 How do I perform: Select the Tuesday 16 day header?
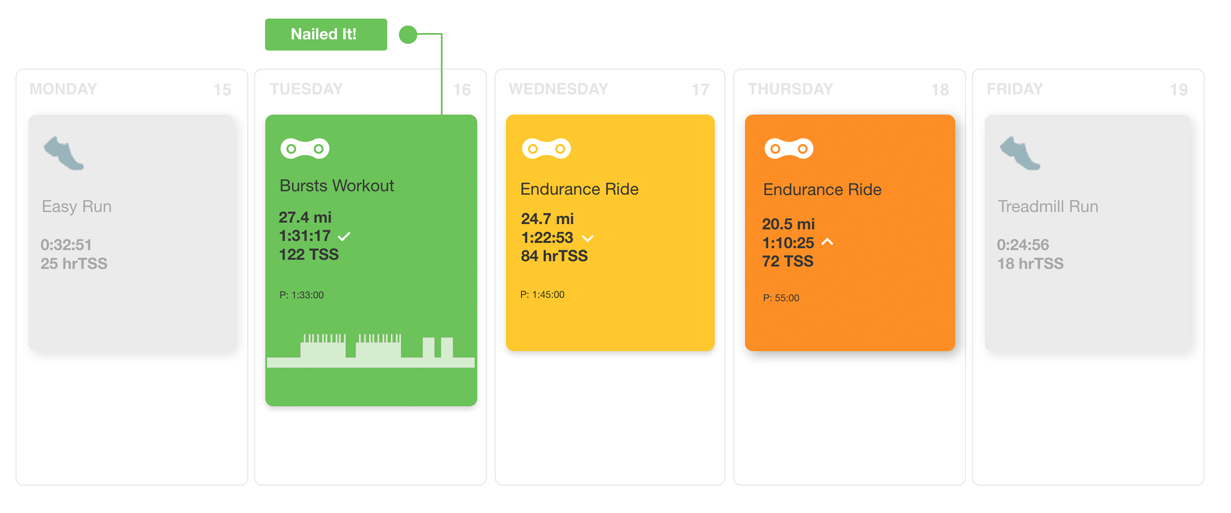pos(370,90)
